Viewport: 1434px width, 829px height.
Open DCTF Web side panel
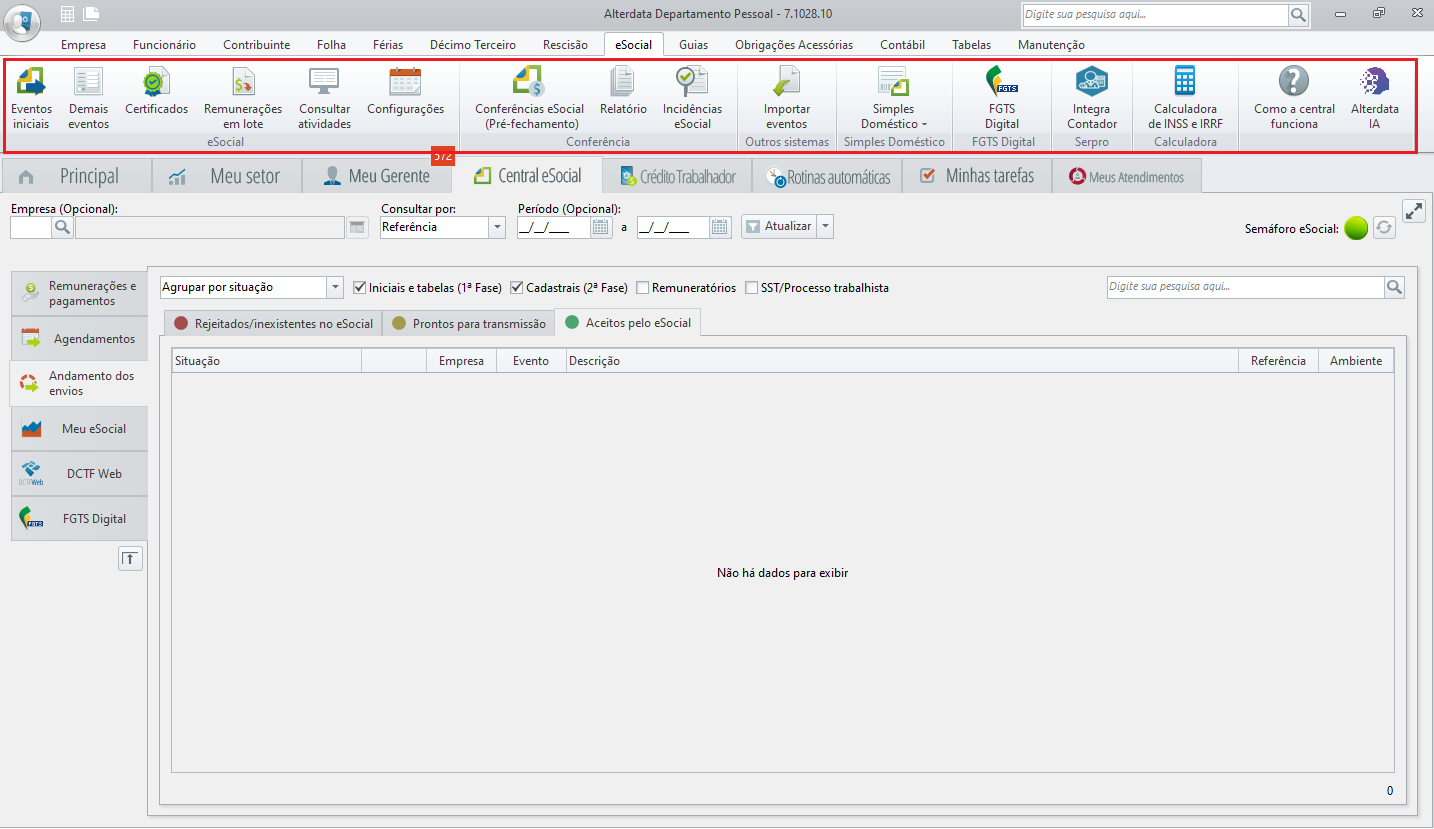[79, 473]
